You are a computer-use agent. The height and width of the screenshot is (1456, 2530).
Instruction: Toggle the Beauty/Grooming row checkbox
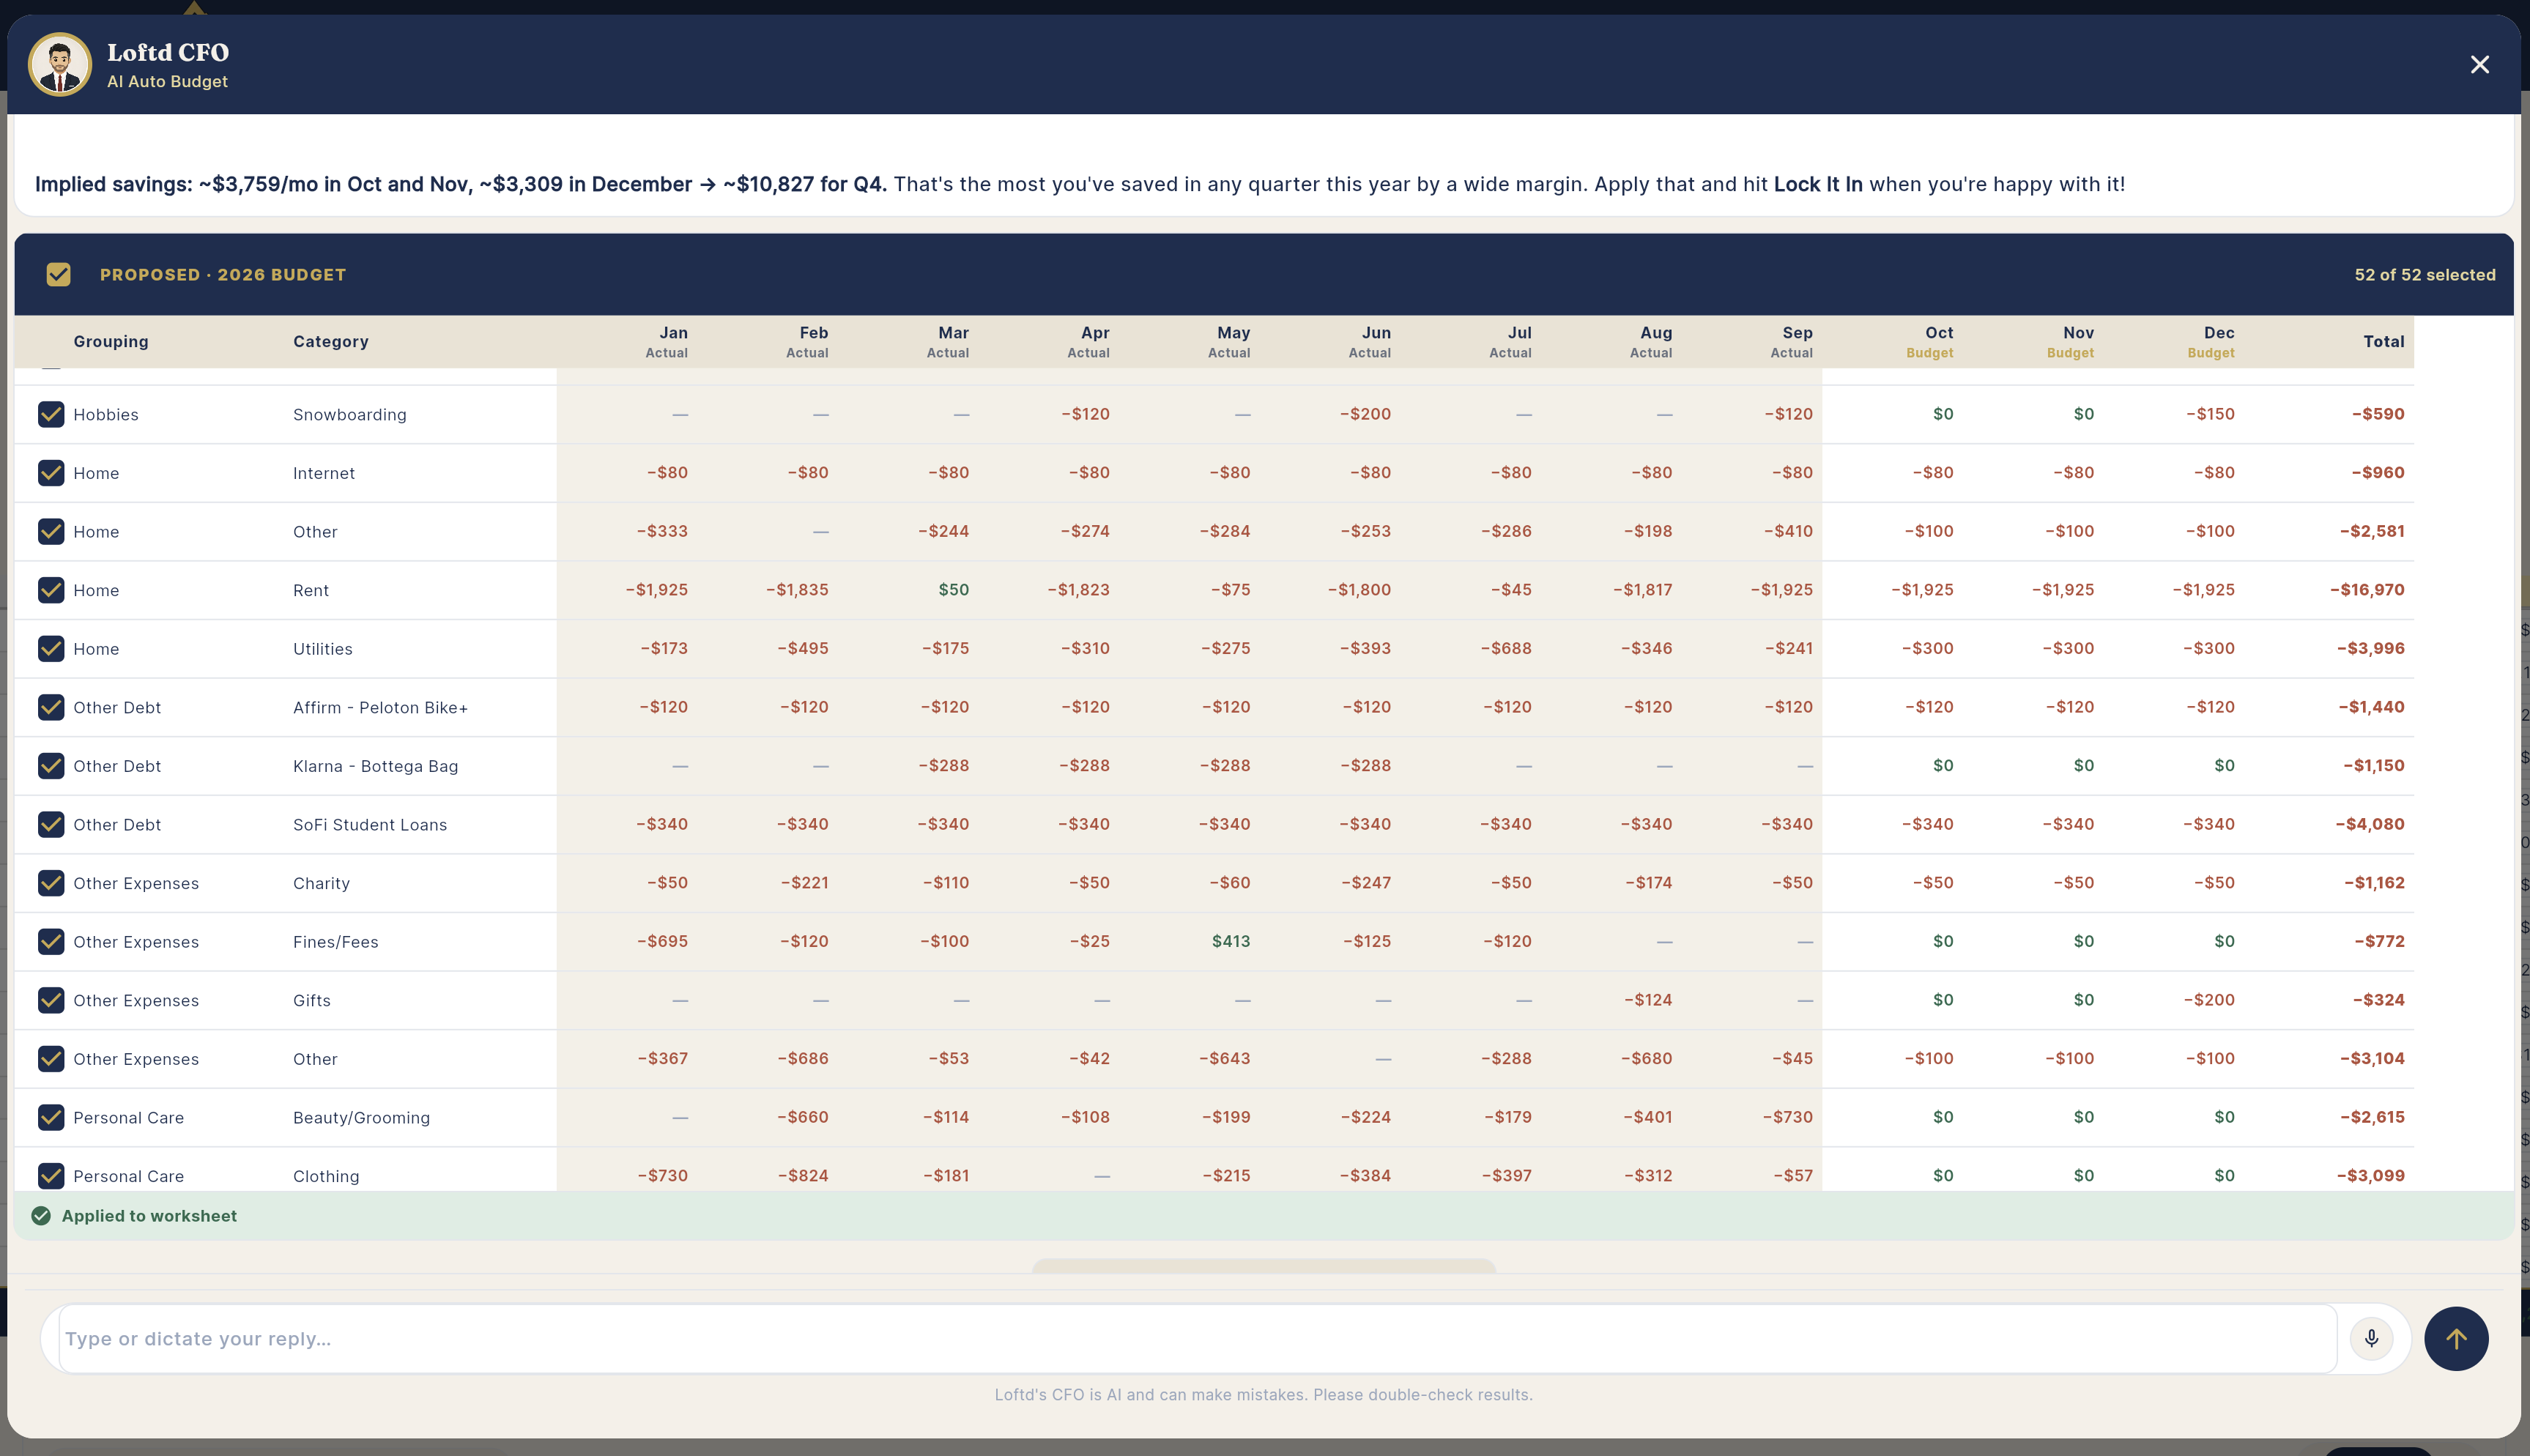(x=51, y=1117)
